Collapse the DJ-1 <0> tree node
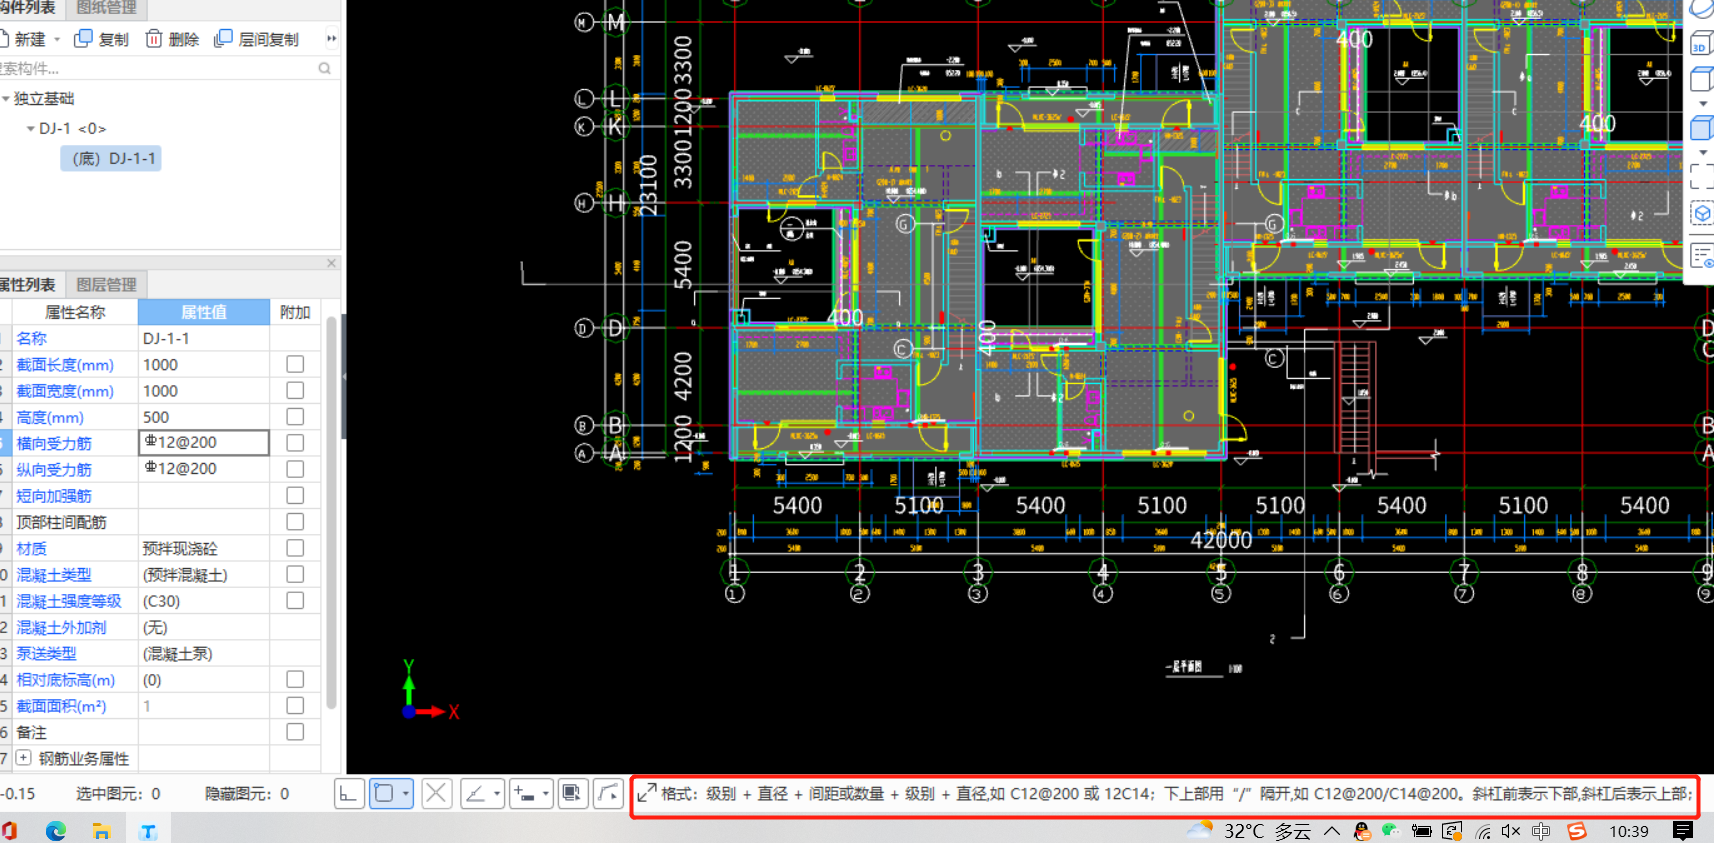 [x=30, y=128]
